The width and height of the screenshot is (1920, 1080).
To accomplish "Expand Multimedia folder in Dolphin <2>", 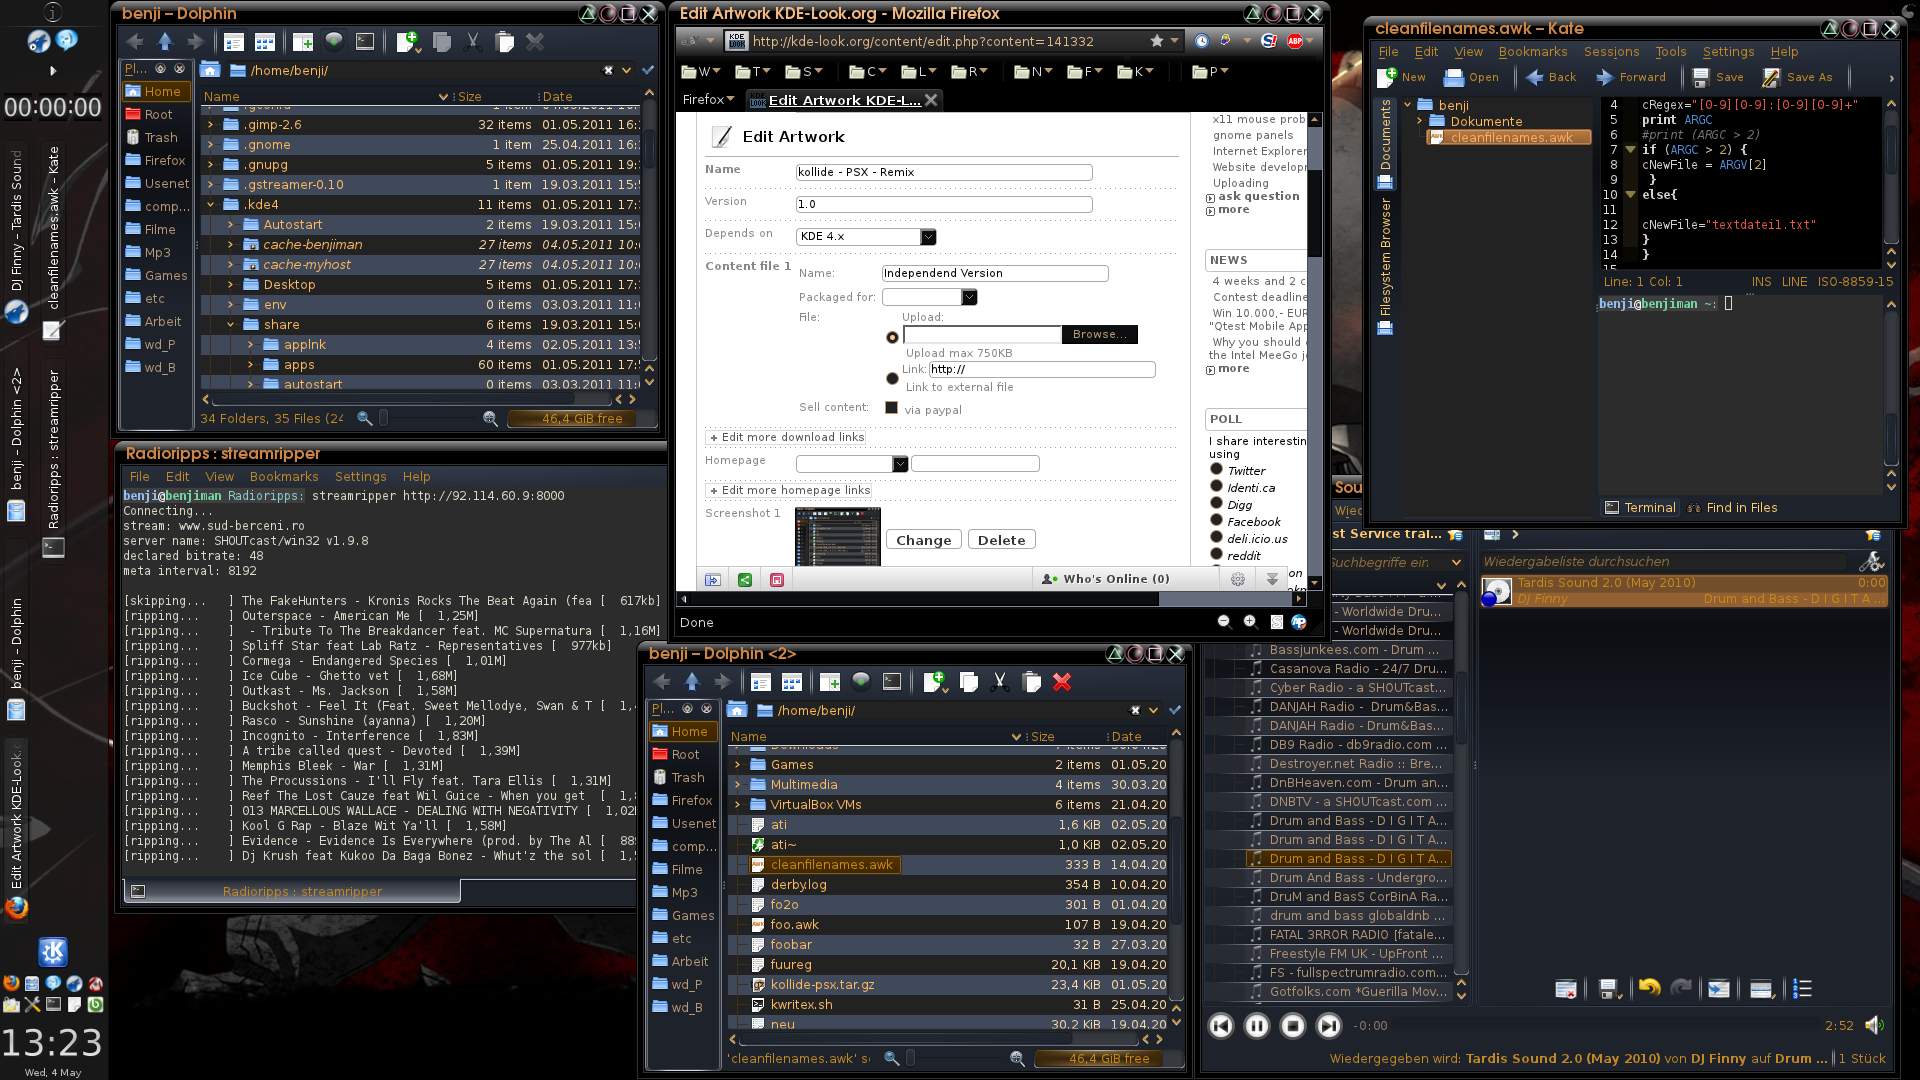I will pyautogui.click(x=738, y=785).
